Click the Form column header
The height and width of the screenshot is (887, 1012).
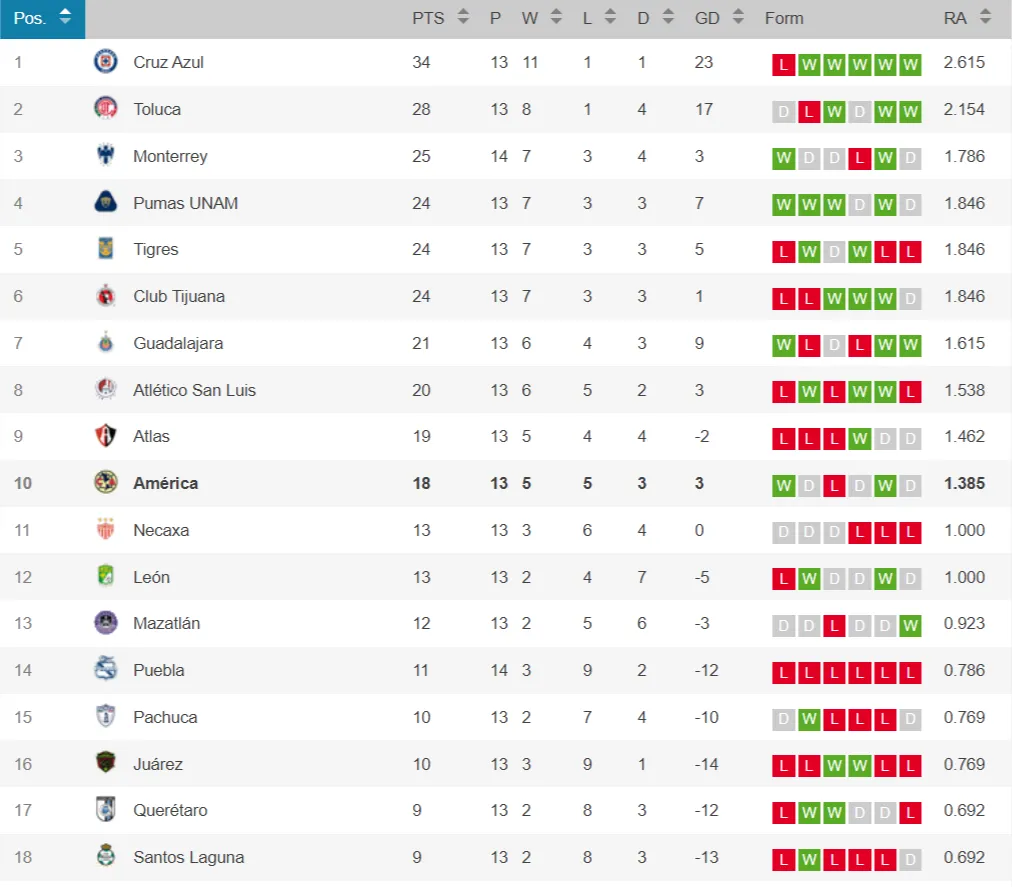tap(784, 18)
